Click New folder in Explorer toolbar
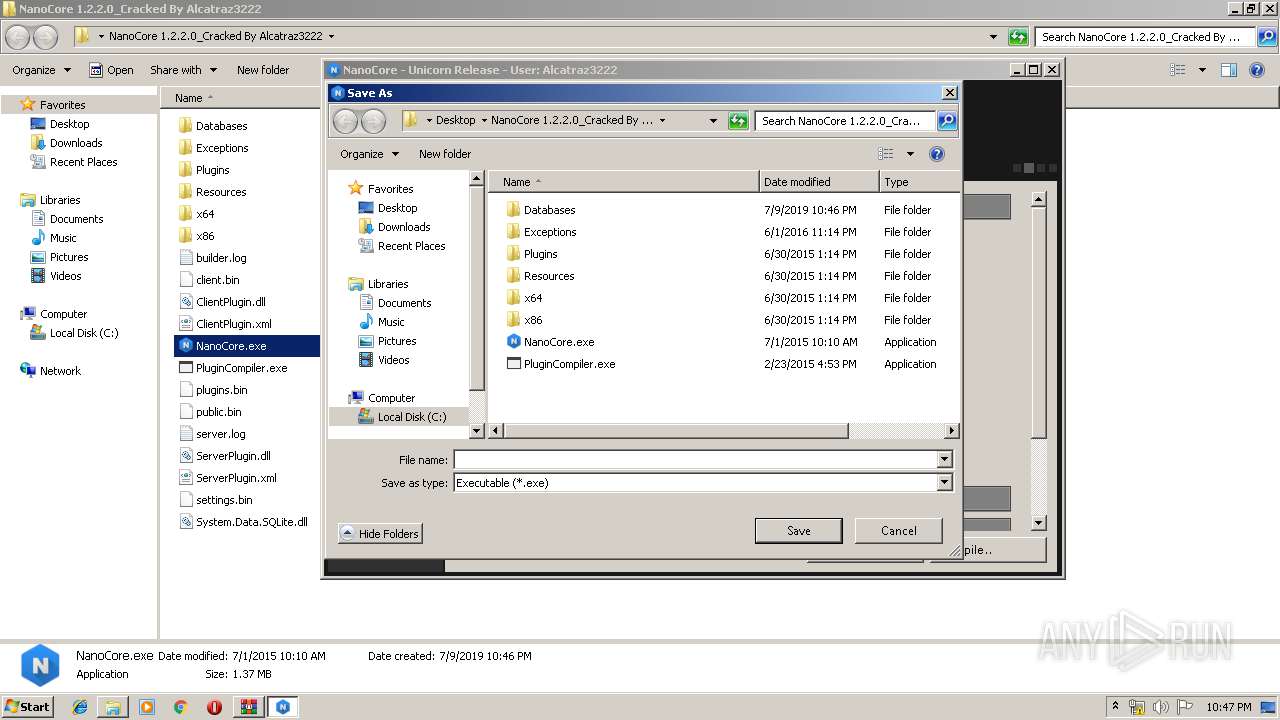The width and height of the screenshot is (1280, 720). pos(263,70)
